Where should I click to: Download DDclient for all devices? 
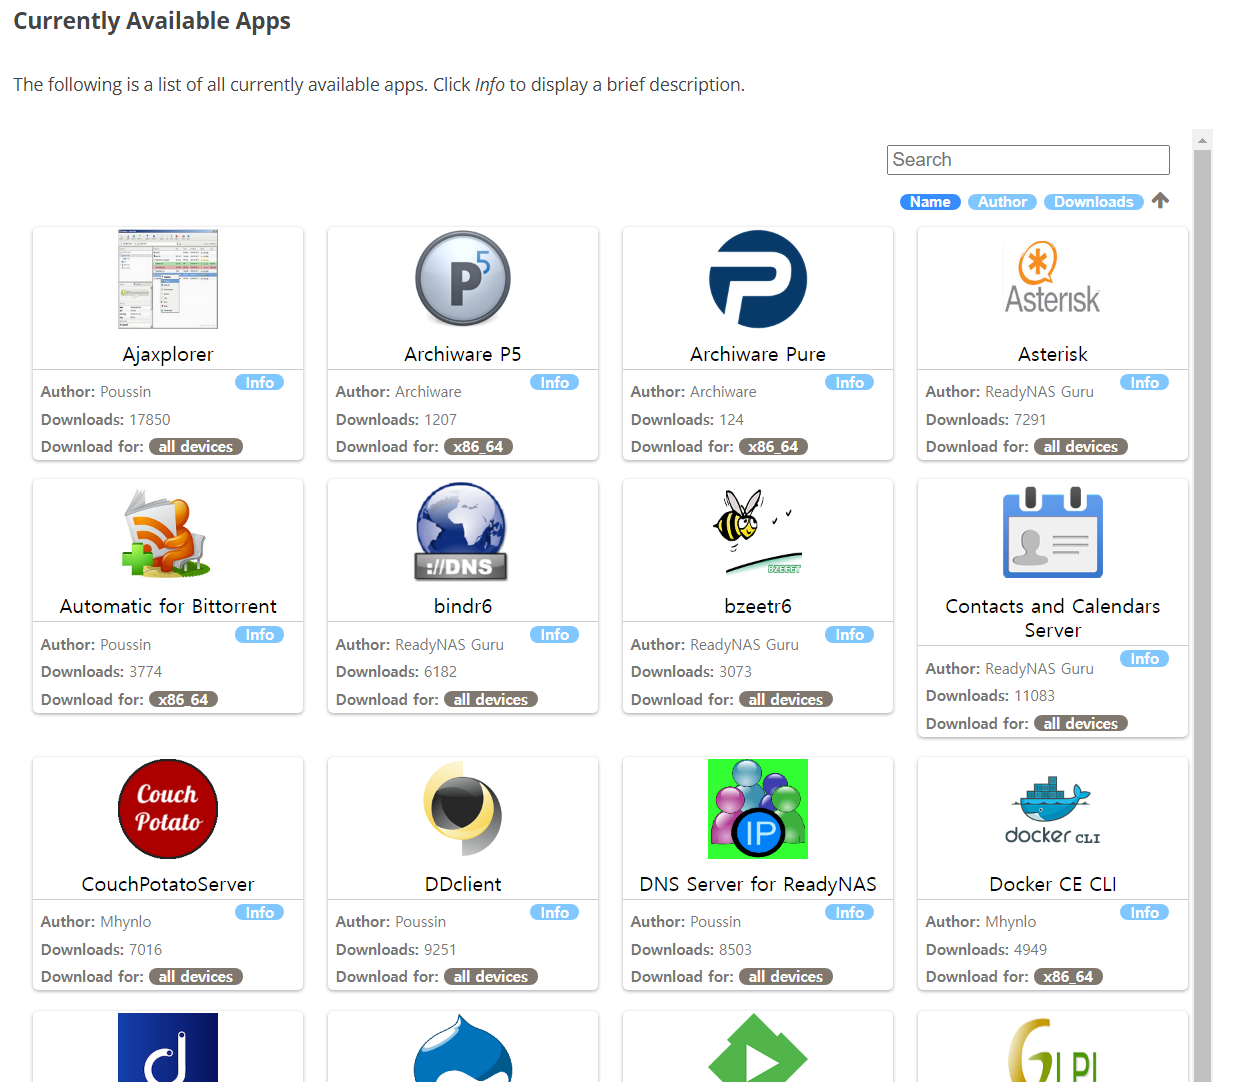491,977
